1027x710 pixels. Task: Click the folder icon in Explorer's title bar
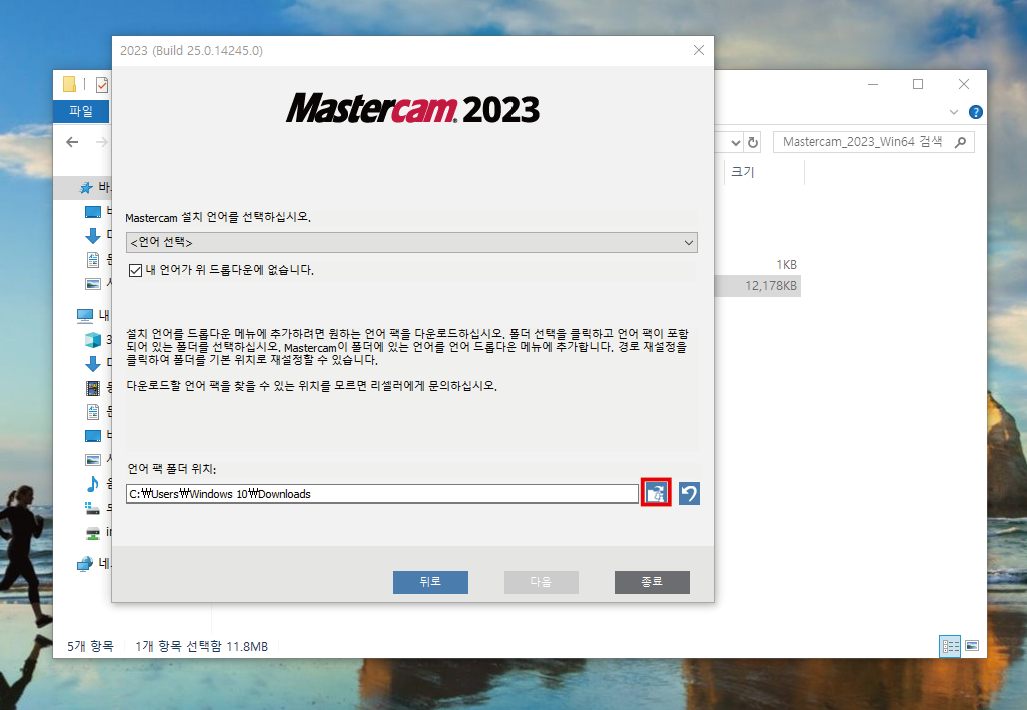point(69,84)
